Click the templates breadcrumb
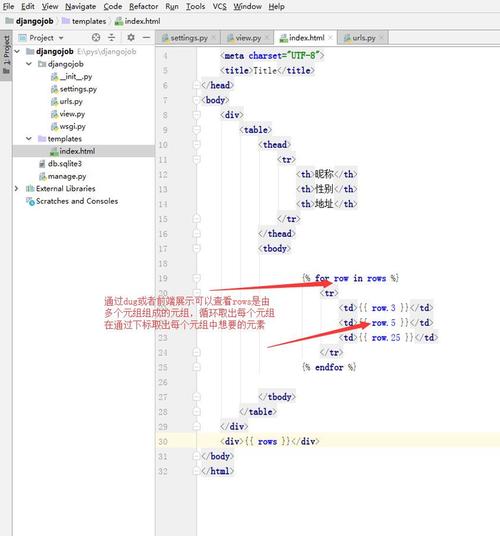500x536 pixels. 84,21
